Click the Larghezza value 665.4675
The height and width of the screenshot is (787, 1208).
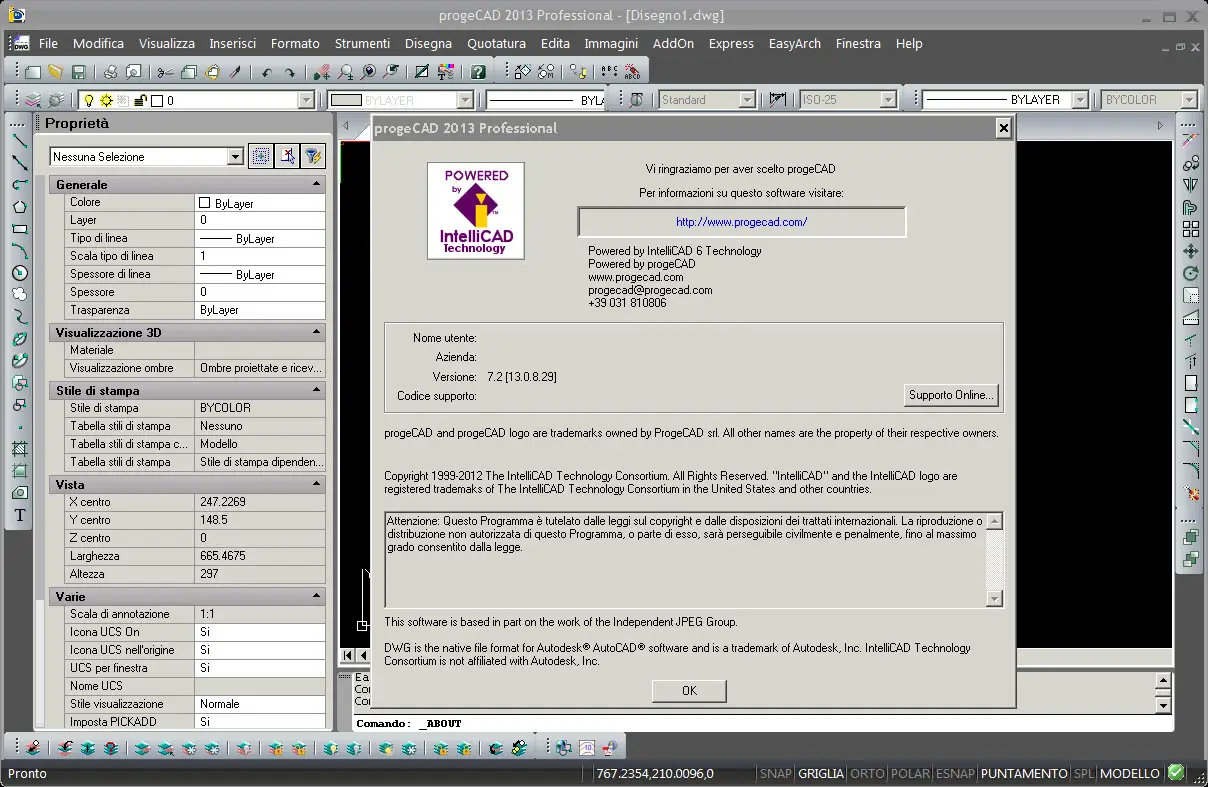(260, 556)
